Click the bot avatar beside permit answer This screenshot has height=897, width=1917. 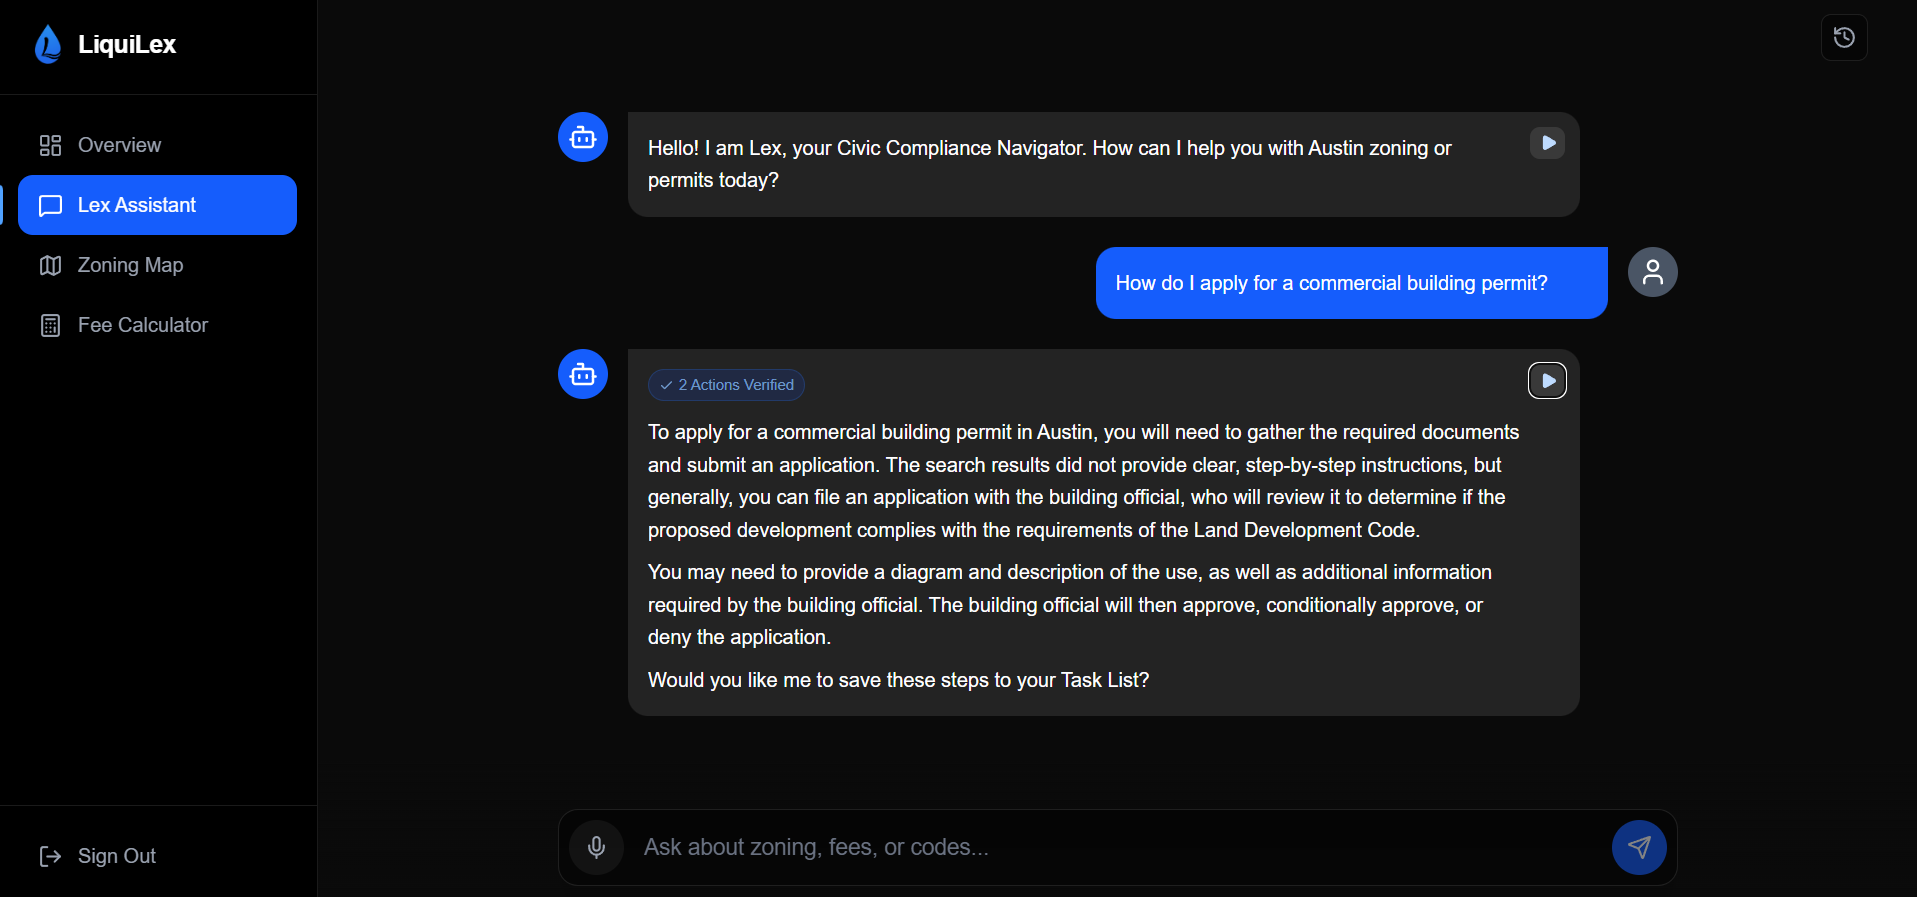(x=583, y=374)
